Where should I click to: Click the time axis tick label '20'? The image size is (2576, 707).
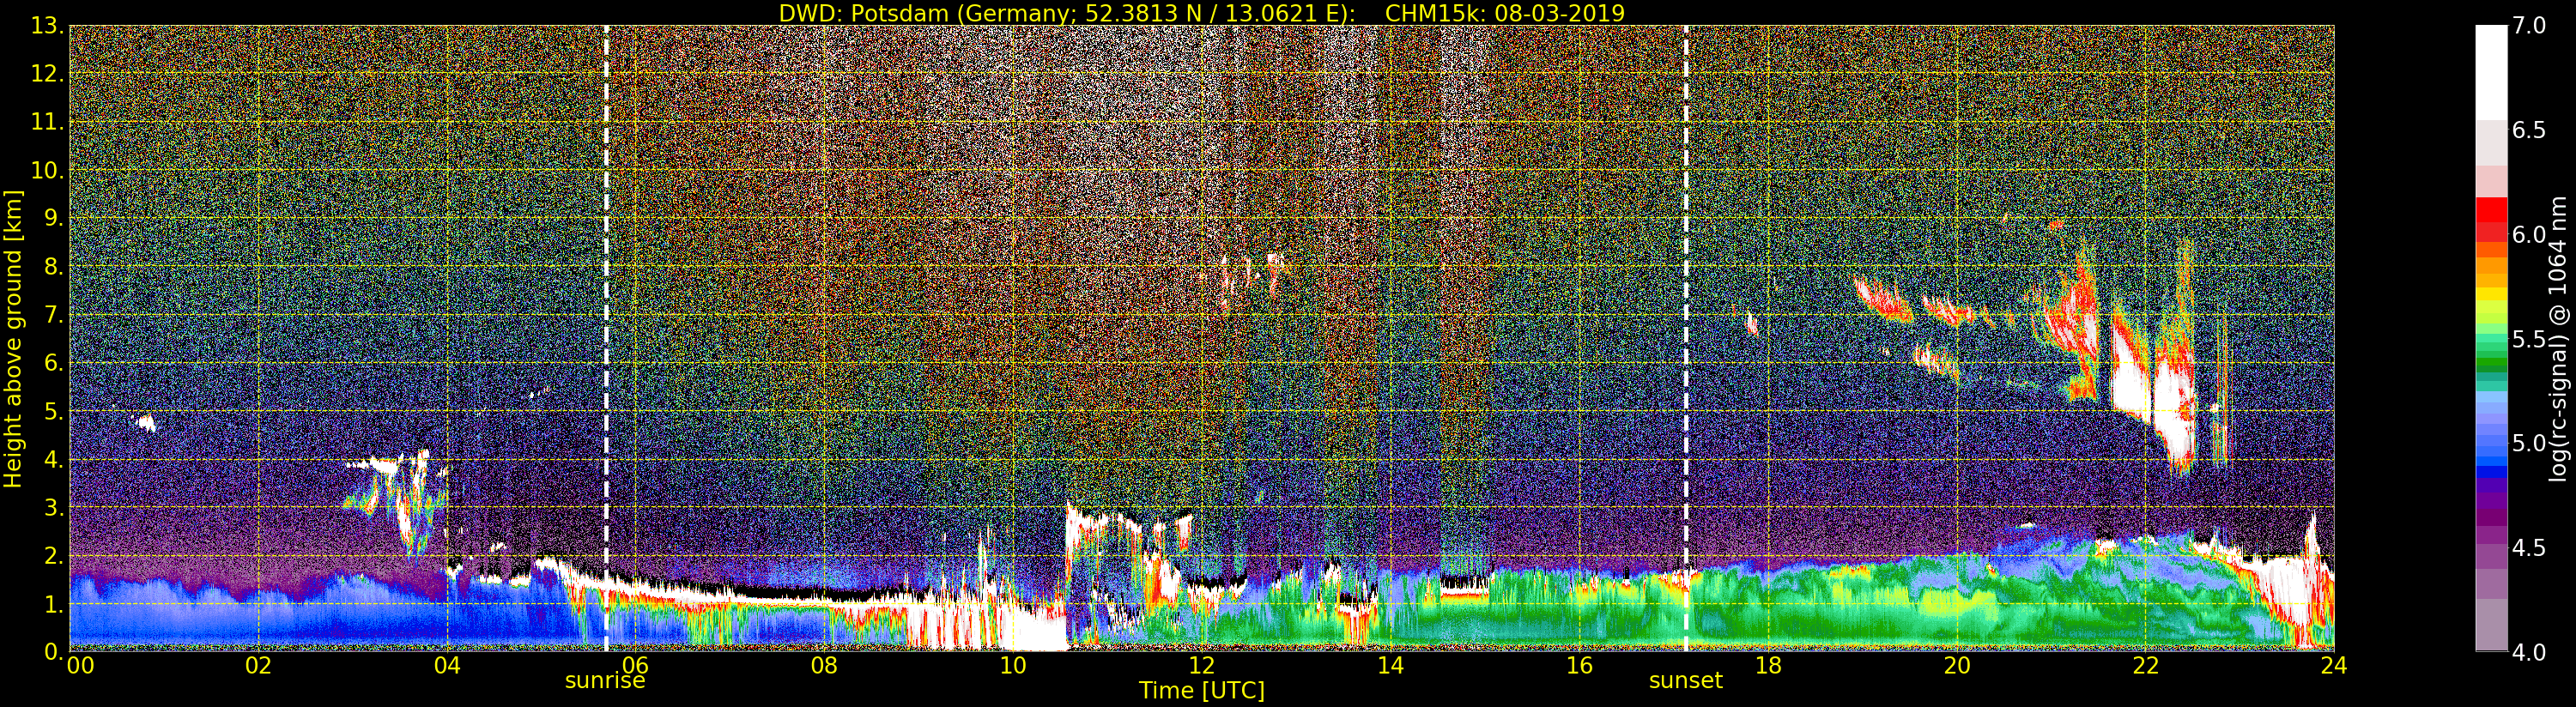(1956, 666)
